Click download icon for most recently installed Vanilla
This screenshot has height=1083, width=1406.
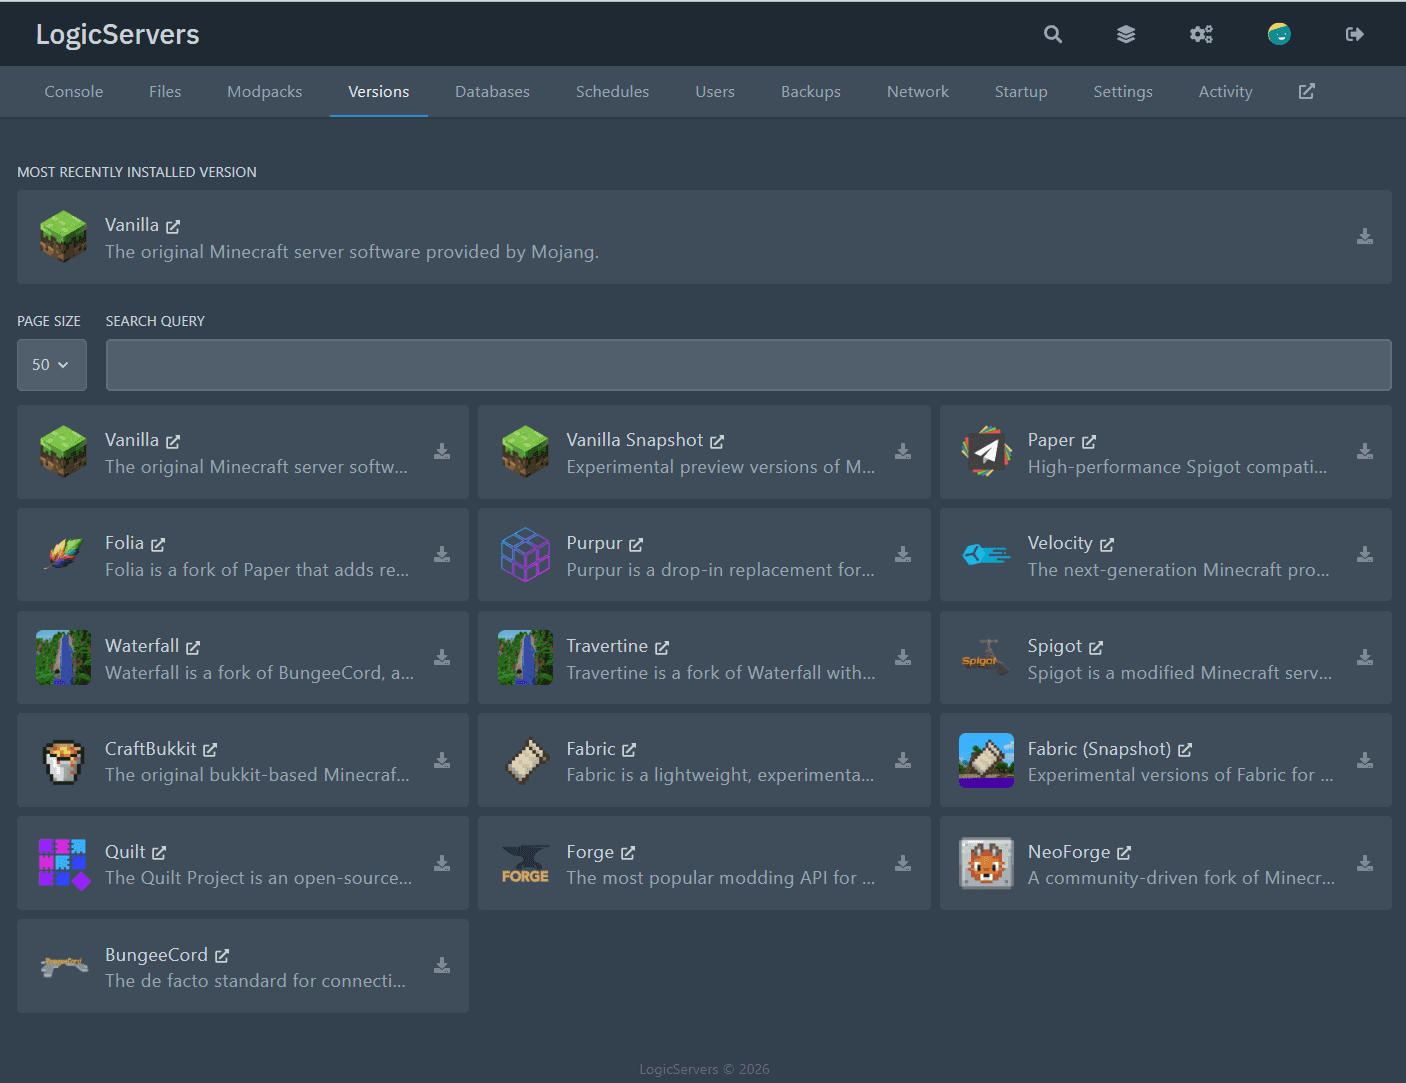pyautogui.click(x=1365, y=237)
